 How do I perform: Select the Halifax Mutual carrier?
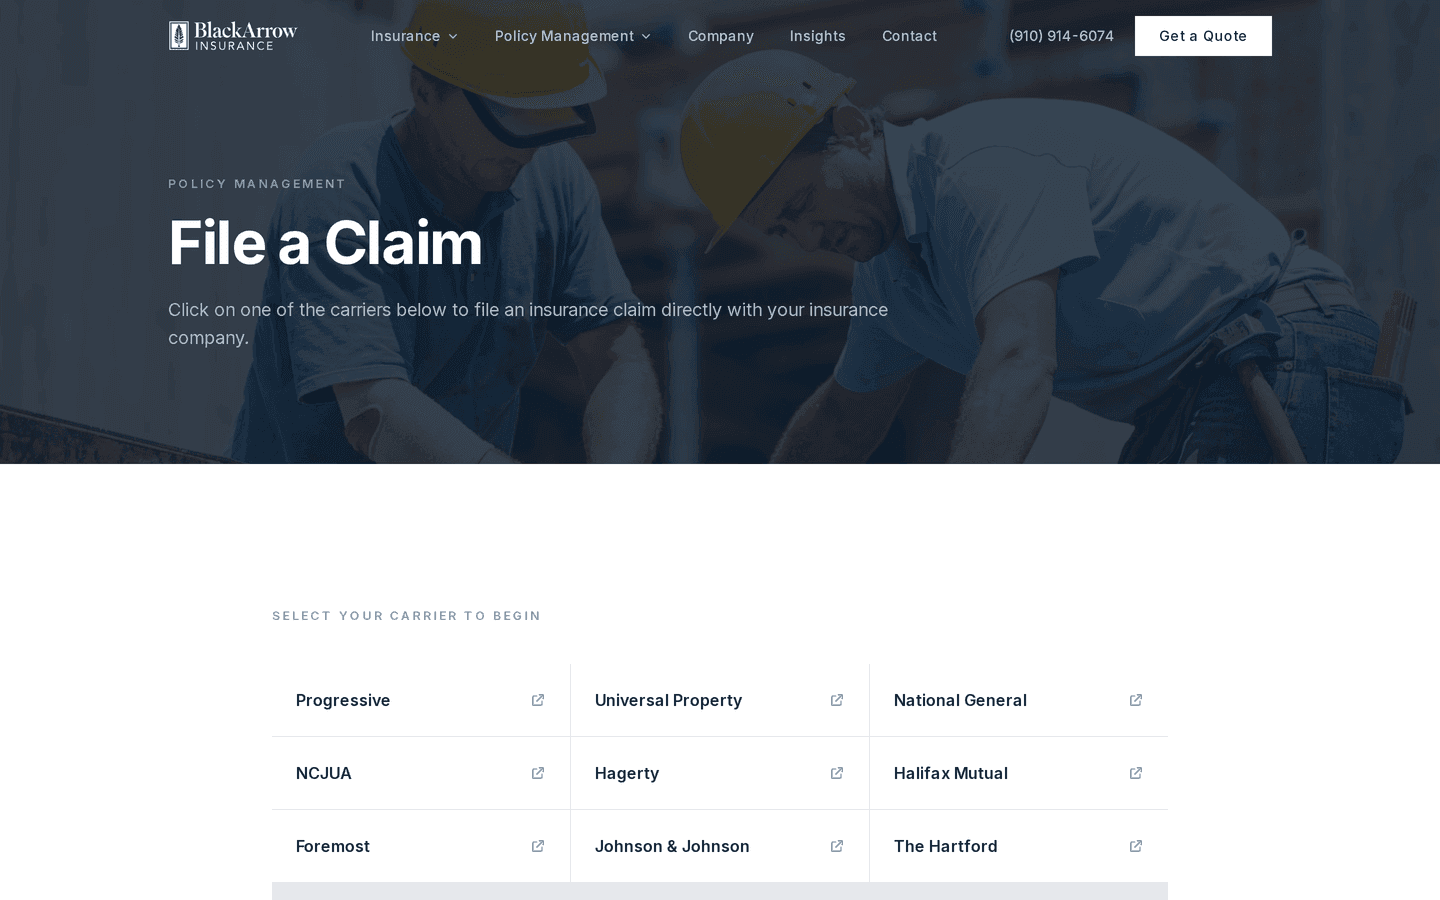[x=1019, y=773]
